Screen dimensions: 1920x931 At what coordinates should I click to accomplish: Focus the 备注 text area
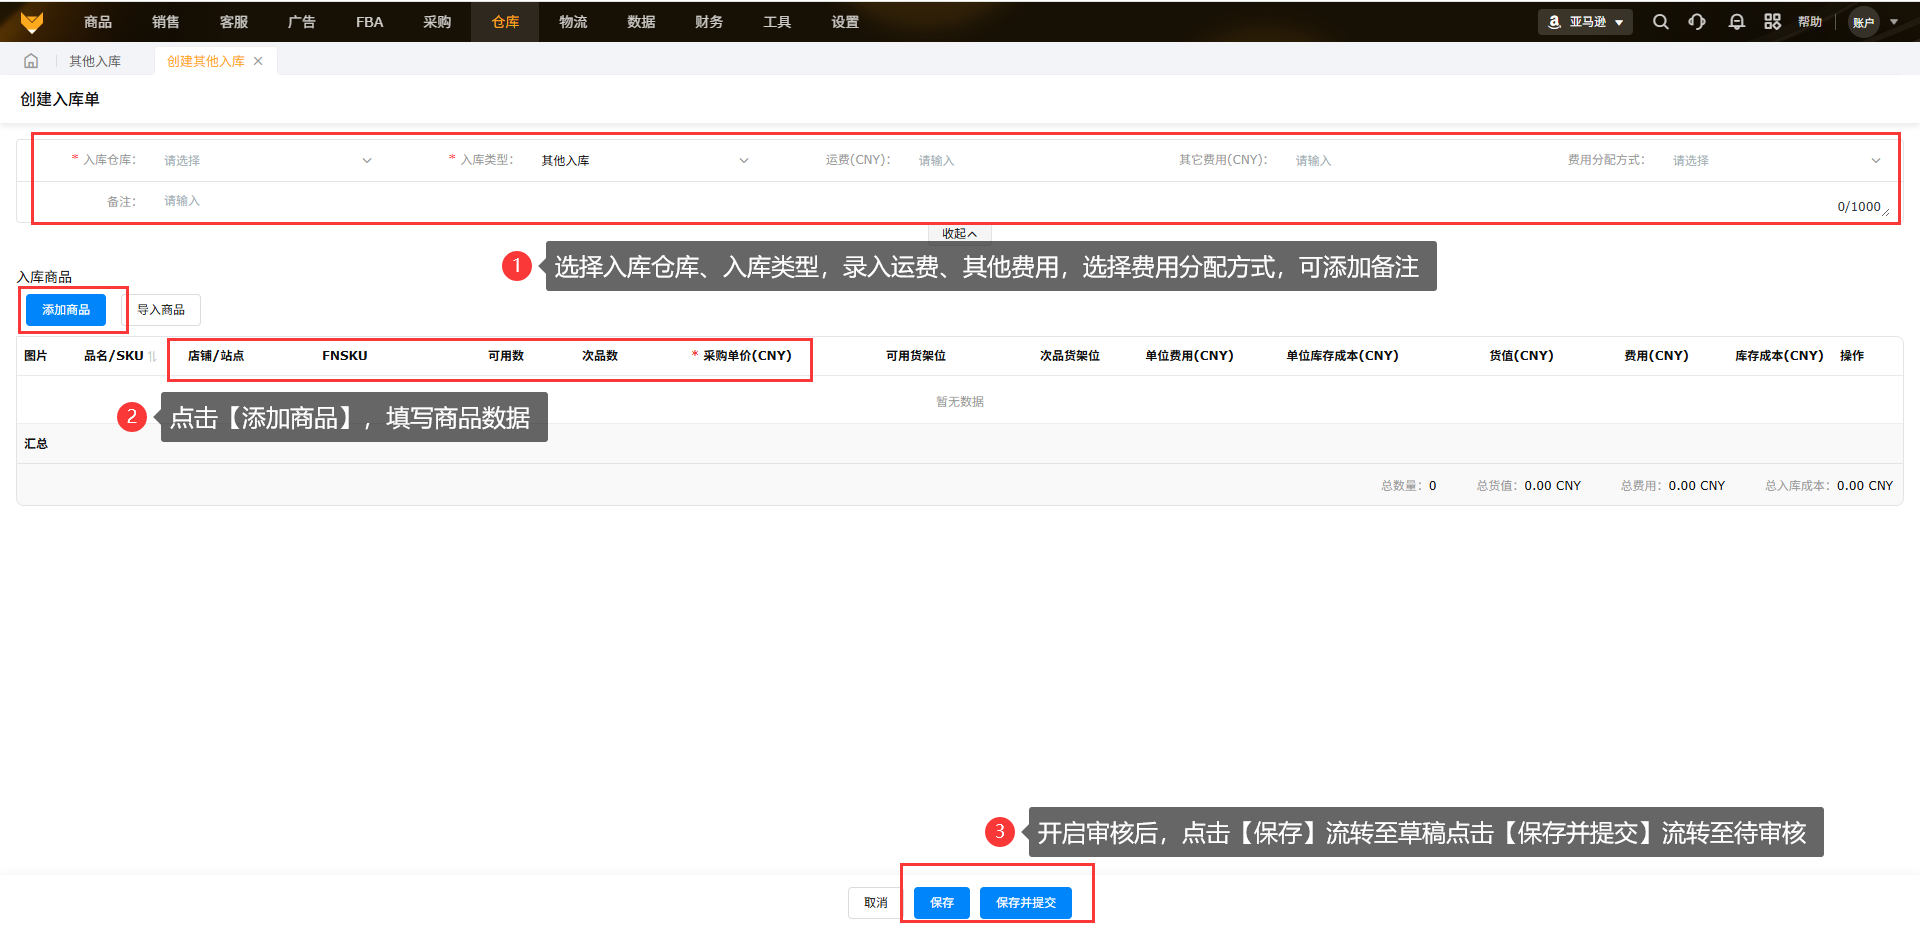[x=1024, y=203]
